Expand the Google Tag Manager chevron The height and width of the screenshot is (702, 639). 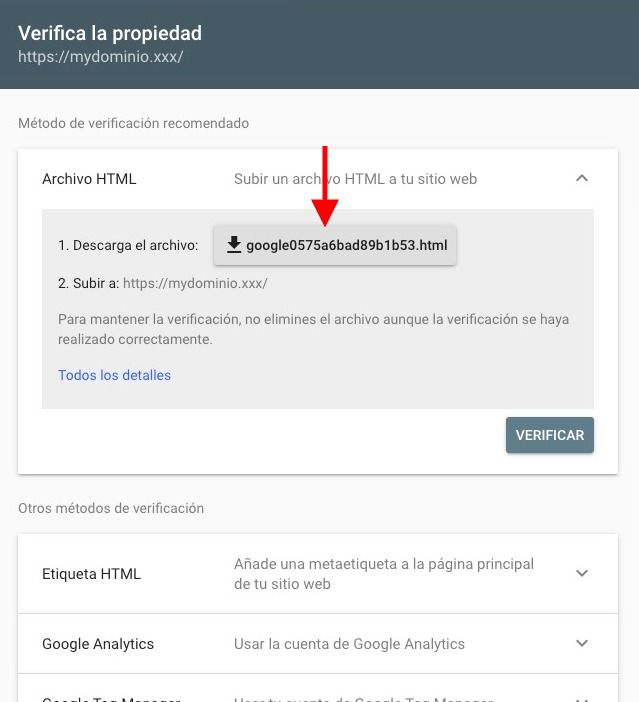(x=582, y=699)
